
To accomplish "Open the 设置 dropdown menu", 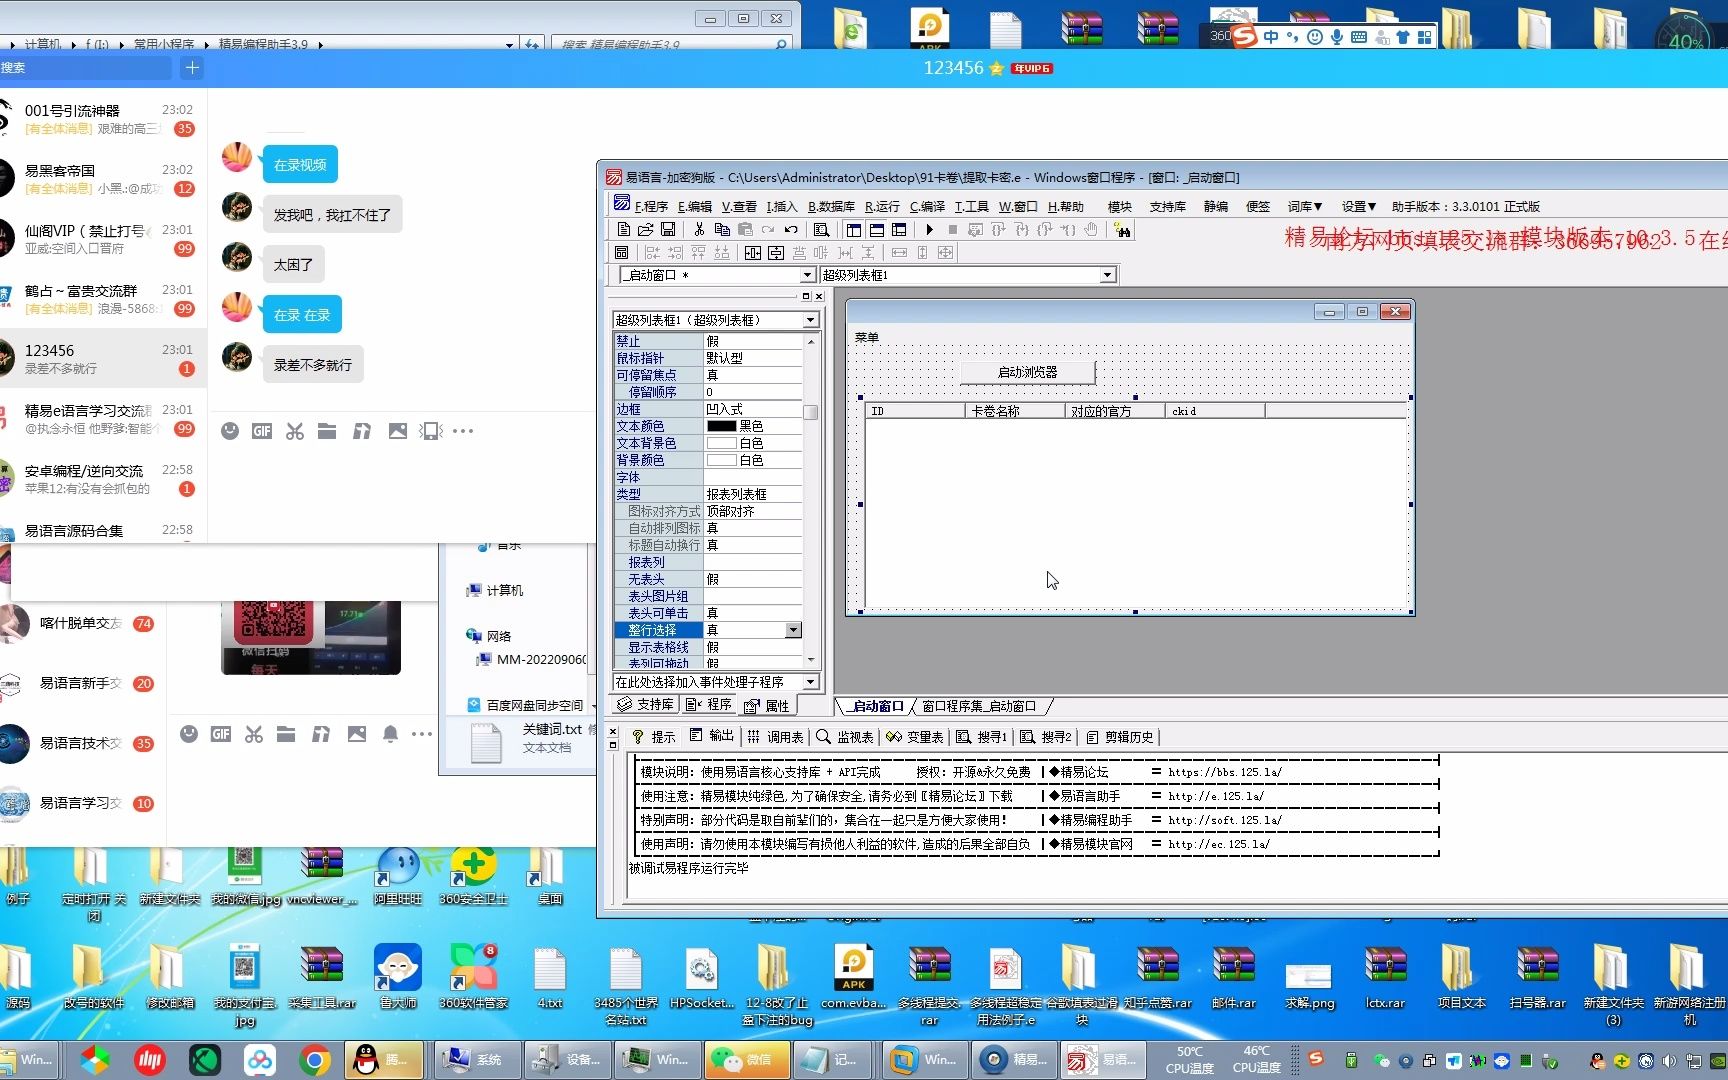I will click(1358, 206).
